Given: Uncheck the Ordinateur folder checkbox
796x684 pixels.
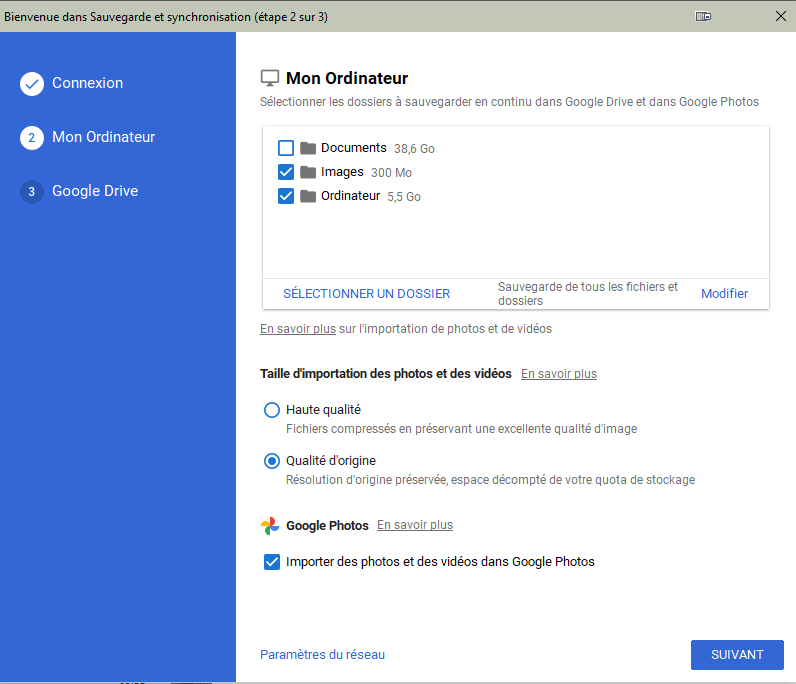Looking at the screenshot, I should (x=286, y=196).
